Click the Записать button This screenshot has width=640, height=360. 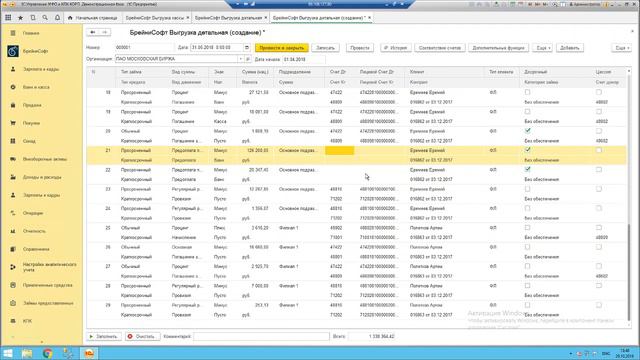pyautogui.click(x=325, y=48)
